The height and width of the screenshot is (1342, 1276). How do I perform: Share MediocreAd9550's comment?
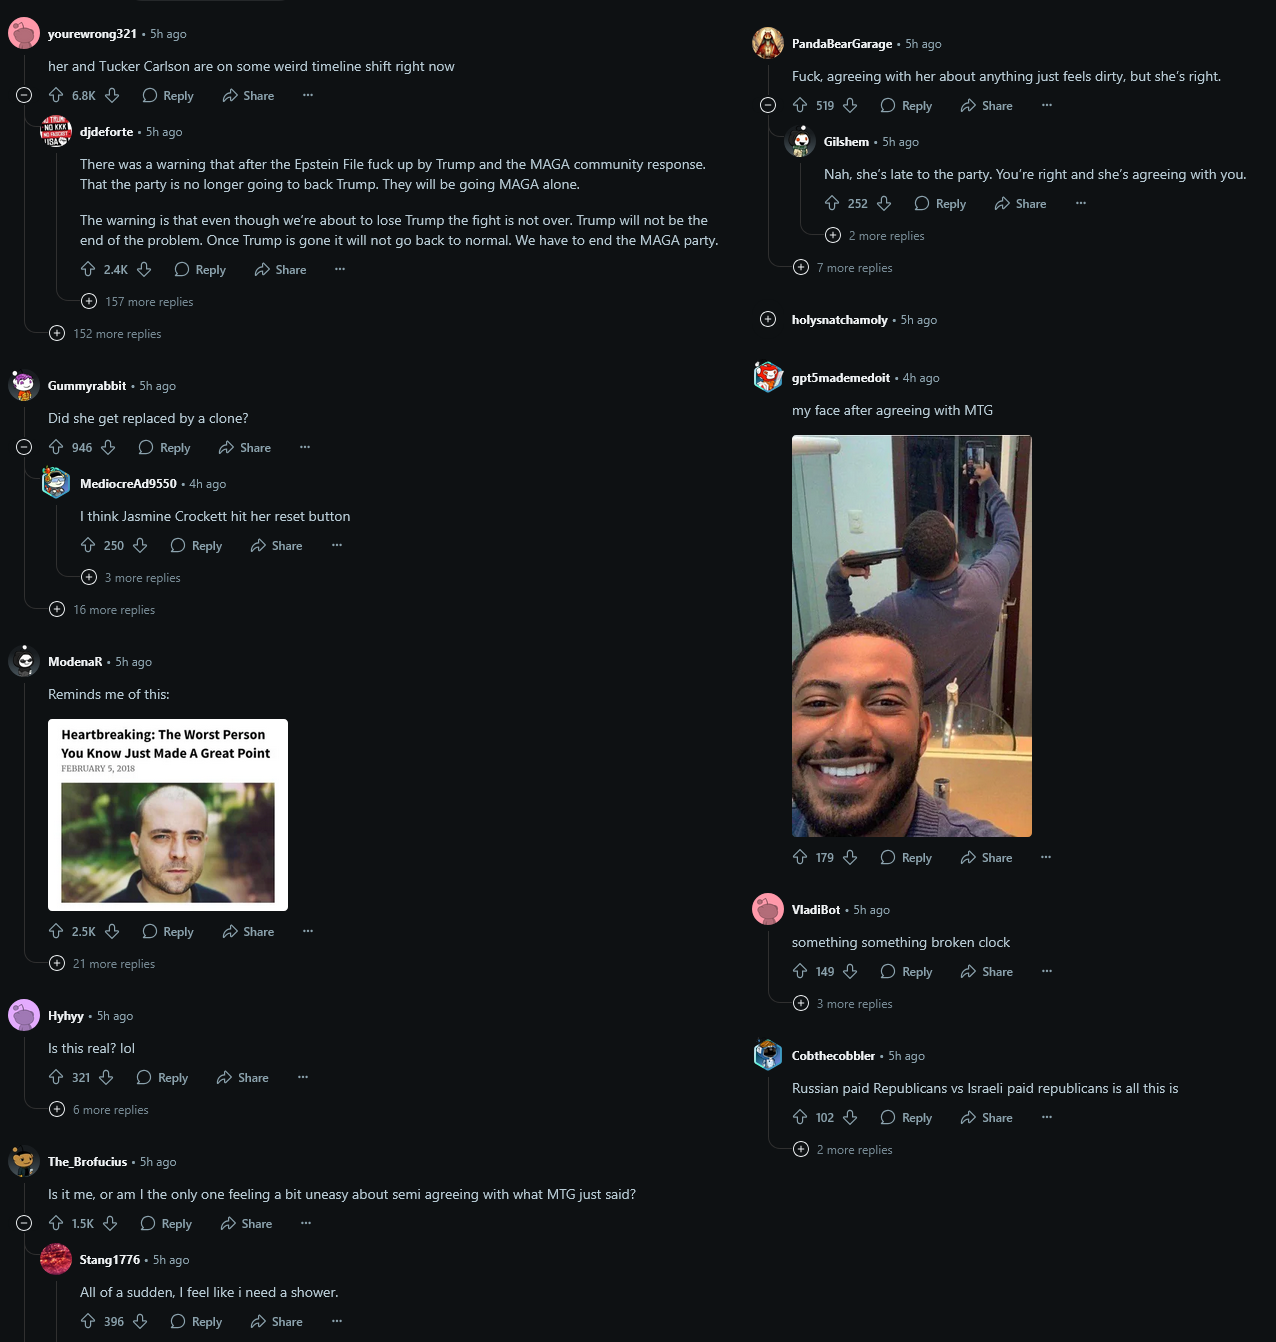coord(276,546)
